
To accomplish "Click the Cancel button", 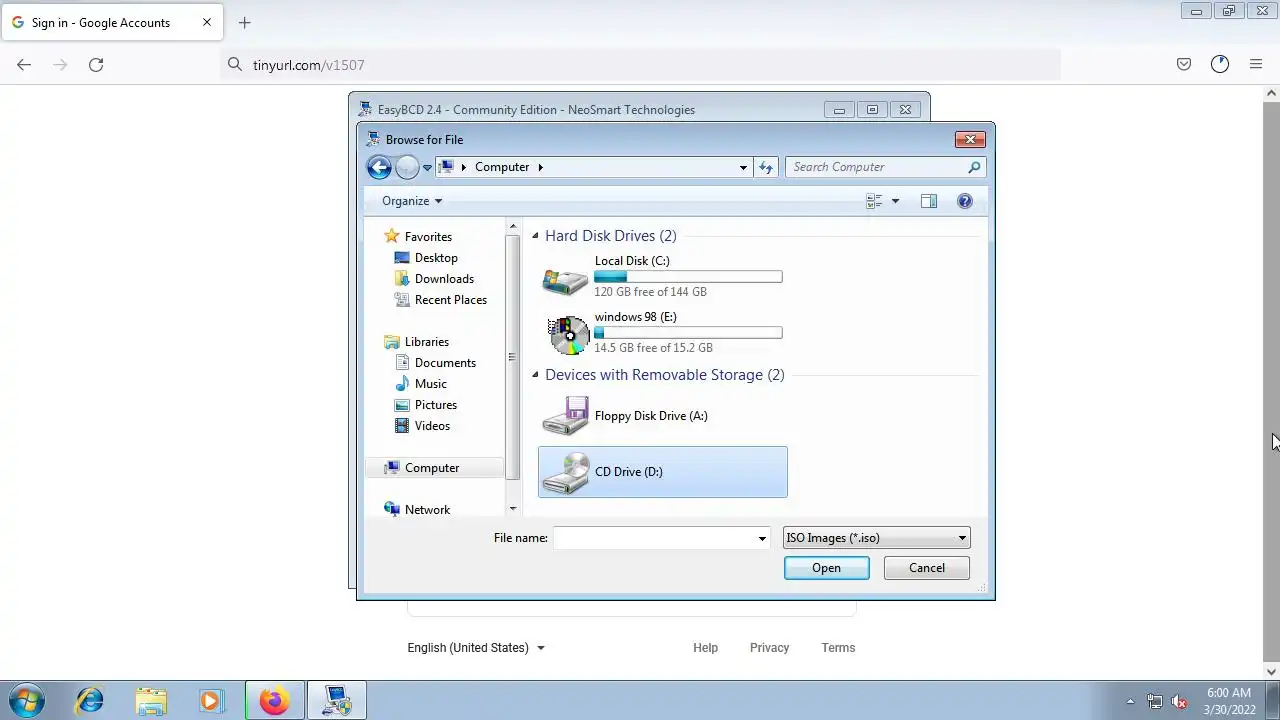I will click(x=927, y=568).
